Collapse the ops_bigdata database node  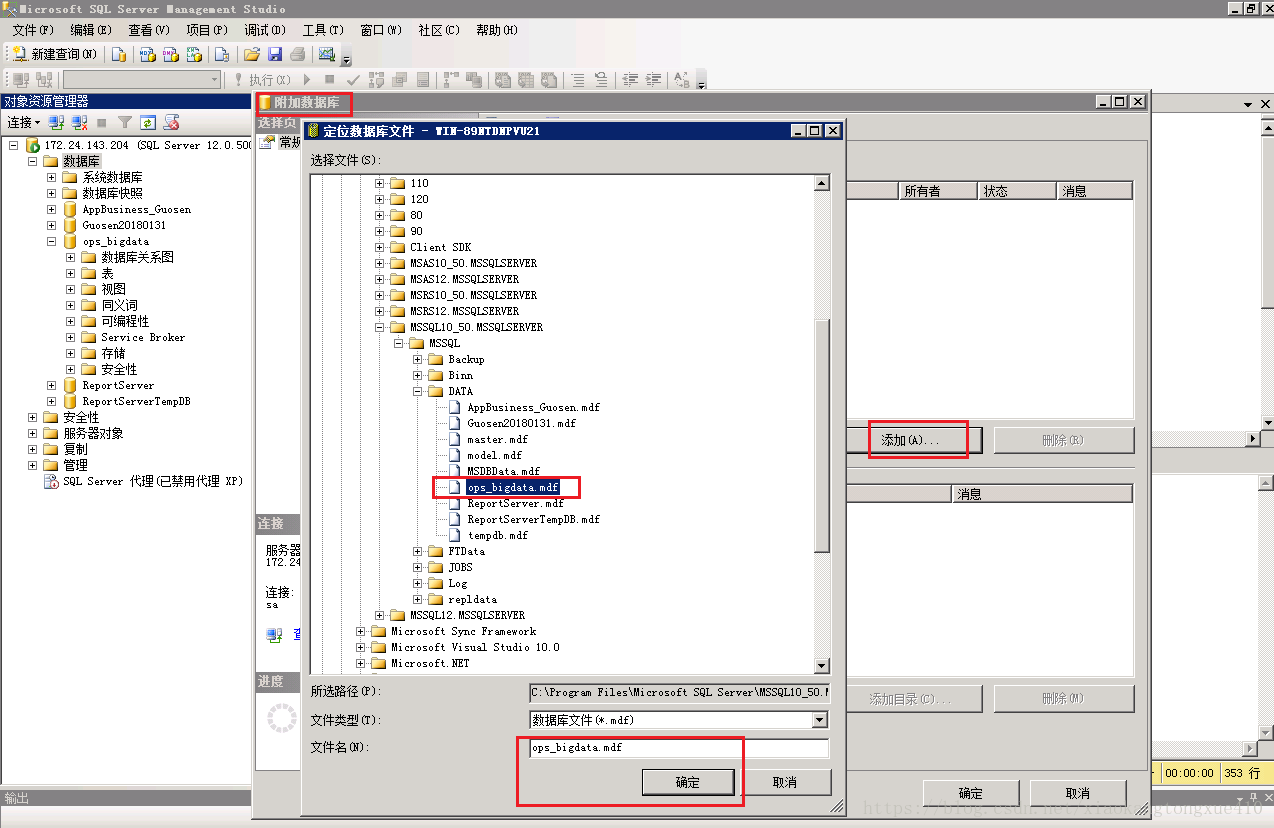click(x=51, y=241)
